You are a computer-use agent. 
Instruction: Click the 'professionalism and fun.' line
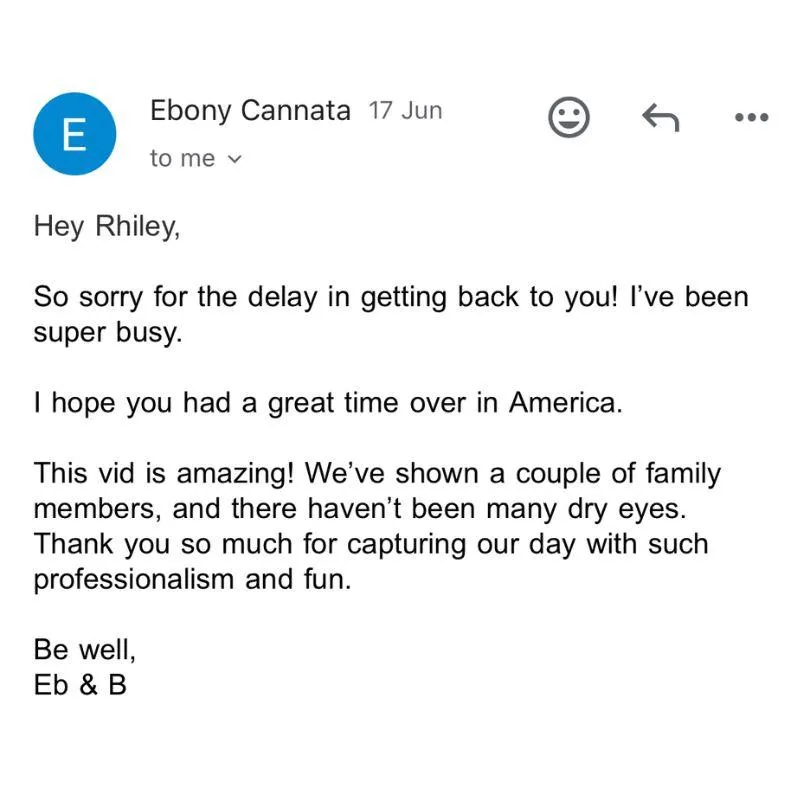pyautogui.click(x=193, y=580)
